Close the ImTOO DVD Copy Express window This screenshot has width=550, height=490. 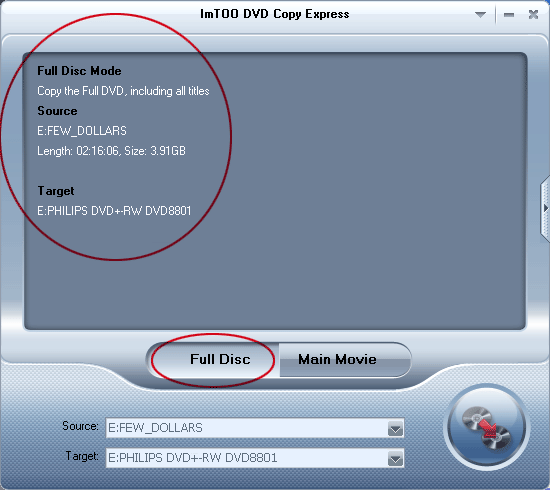(x=534, y=15)
